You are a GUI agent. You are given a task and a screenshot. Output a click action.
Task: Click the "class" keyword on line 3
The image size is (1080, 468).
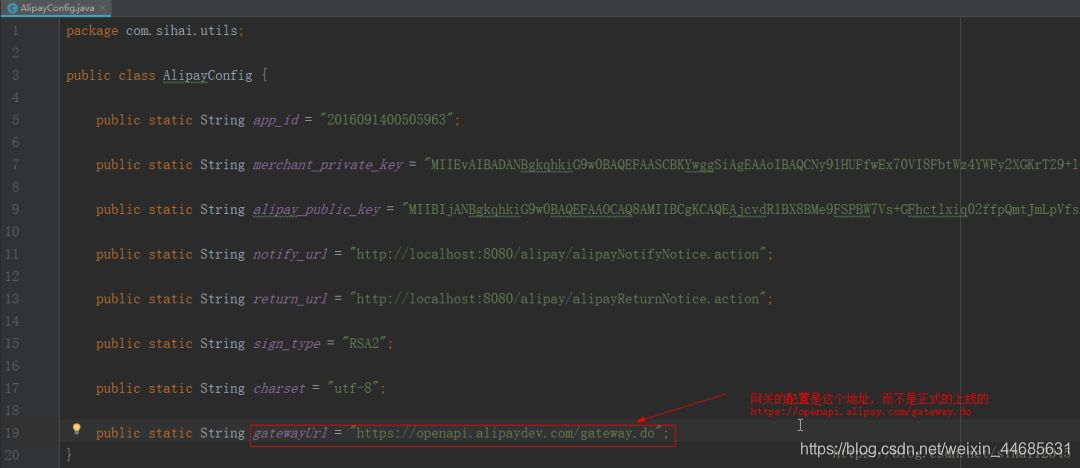(137, 76)
